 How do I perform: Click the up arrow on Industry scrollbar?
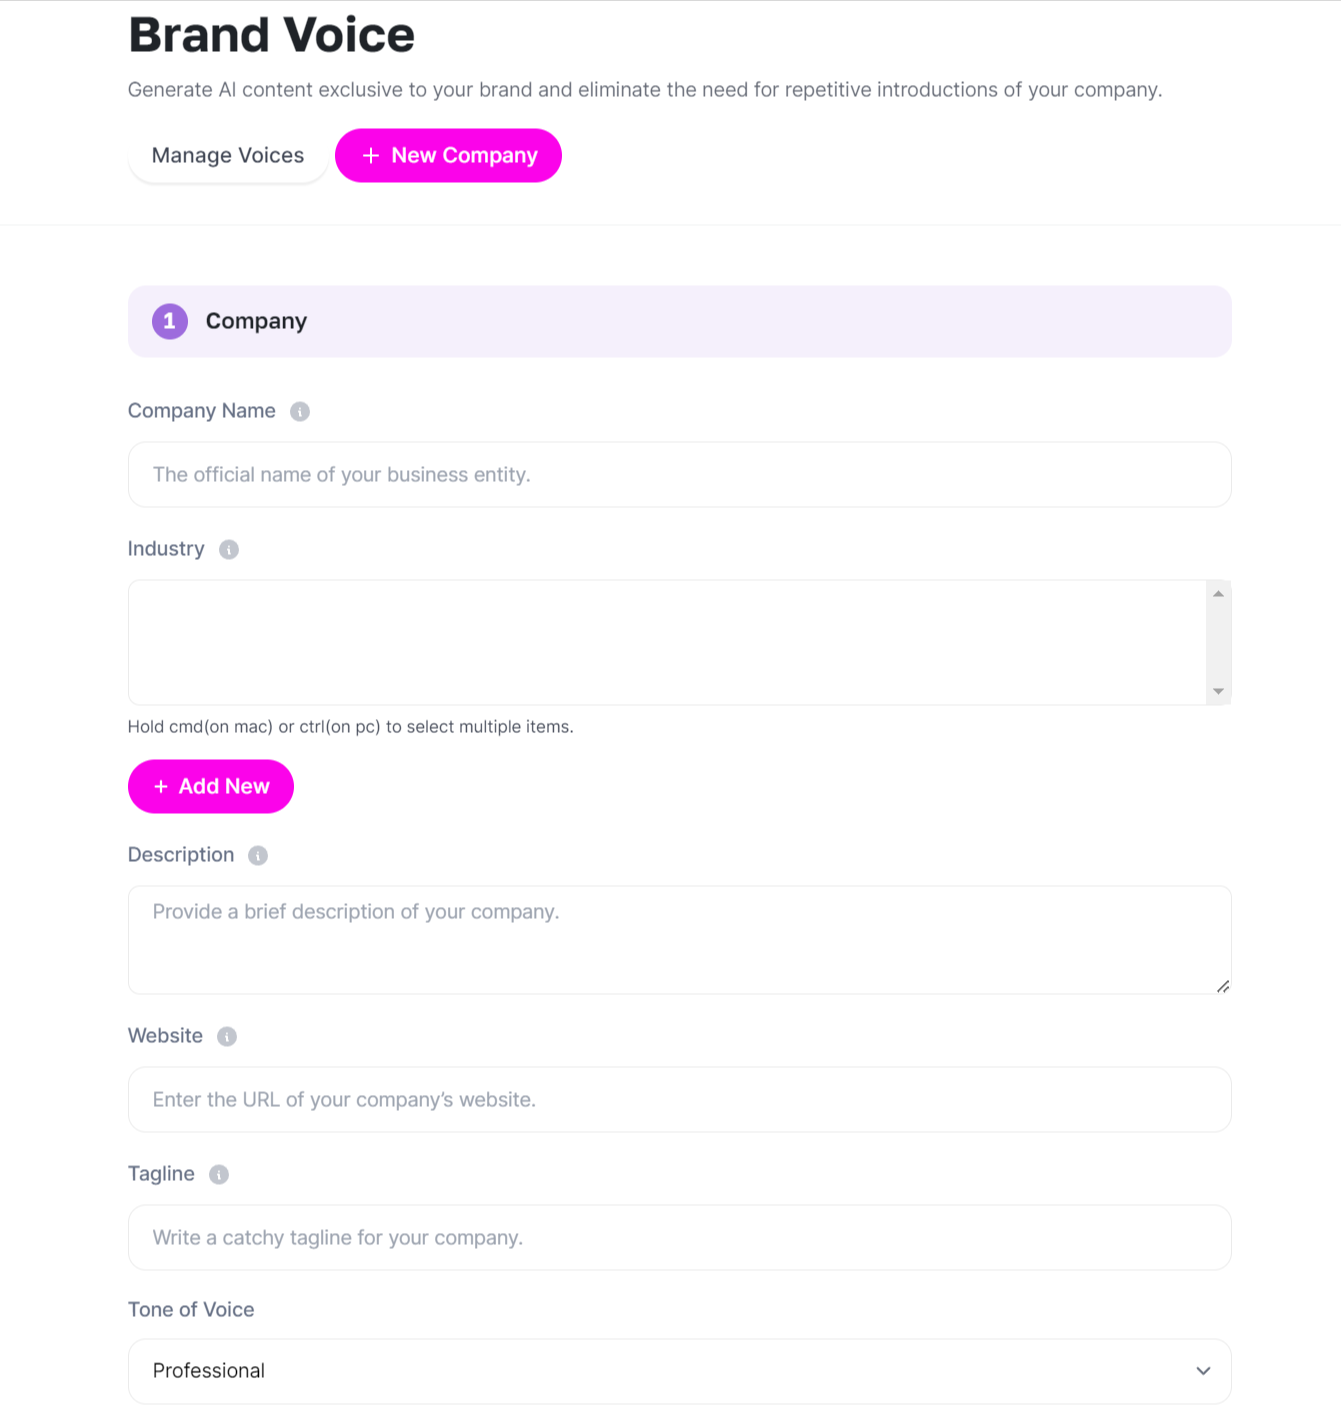pyautogui.click(x=1218, y=592)
